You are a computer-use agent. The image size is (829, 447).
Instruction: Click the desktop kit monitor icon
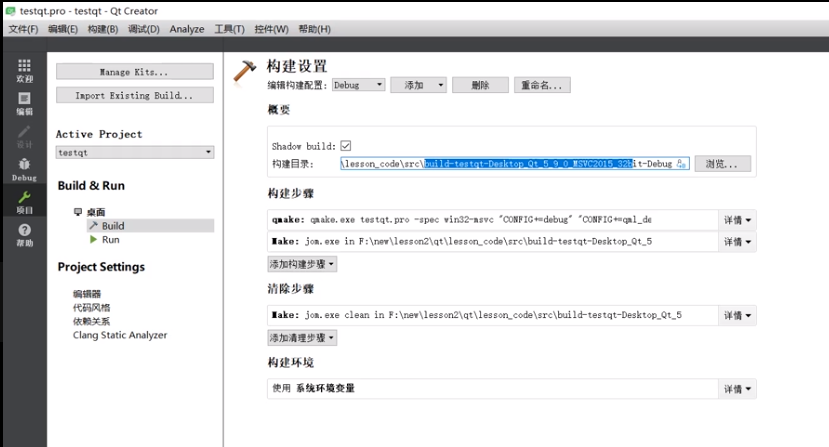78,212
